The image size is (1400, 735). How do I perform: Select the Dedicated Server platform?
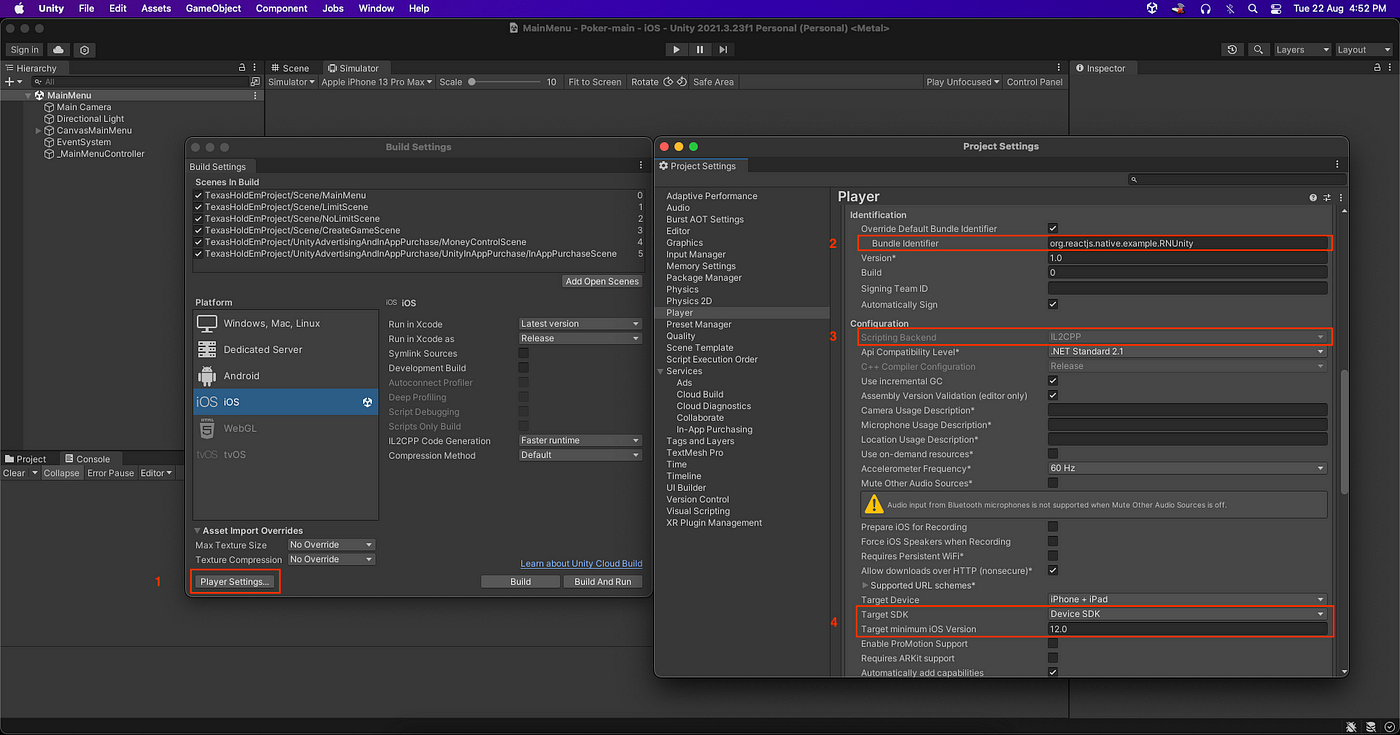tap(285, 349)
